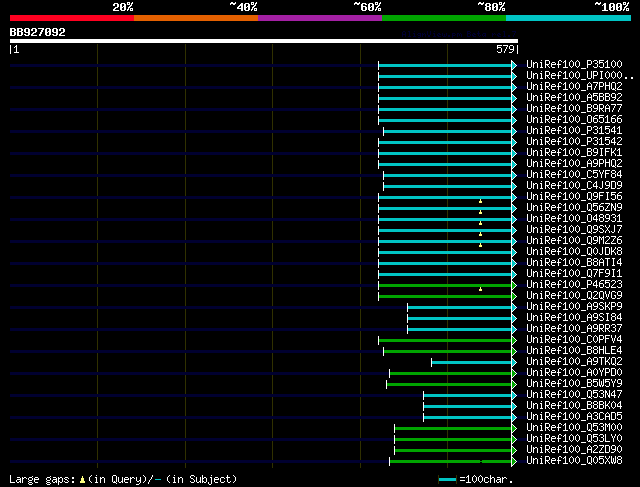Click UniRef100_A9TKQ2 label
This screenshot has width=640, height=487.
[574, 362]
